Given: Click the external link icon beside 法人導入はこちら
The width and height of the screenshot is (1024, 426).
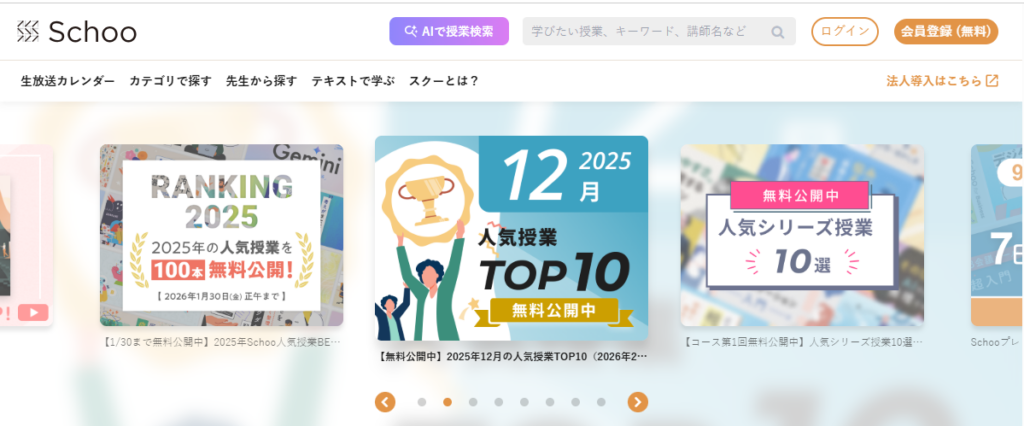Looking at the screenshot, I should tap(992, 81).
